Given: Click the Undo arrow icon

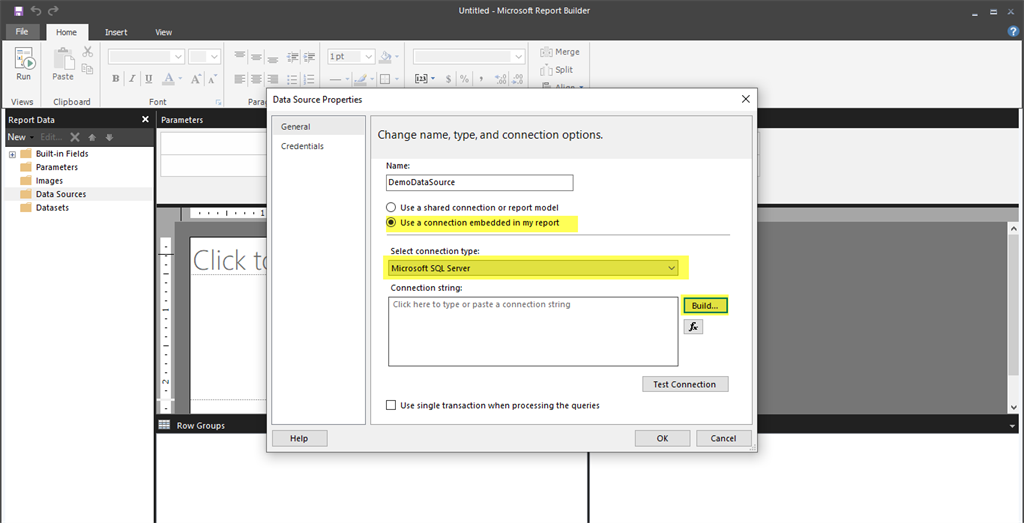Looking at the screenshot, I should [37, 10].
